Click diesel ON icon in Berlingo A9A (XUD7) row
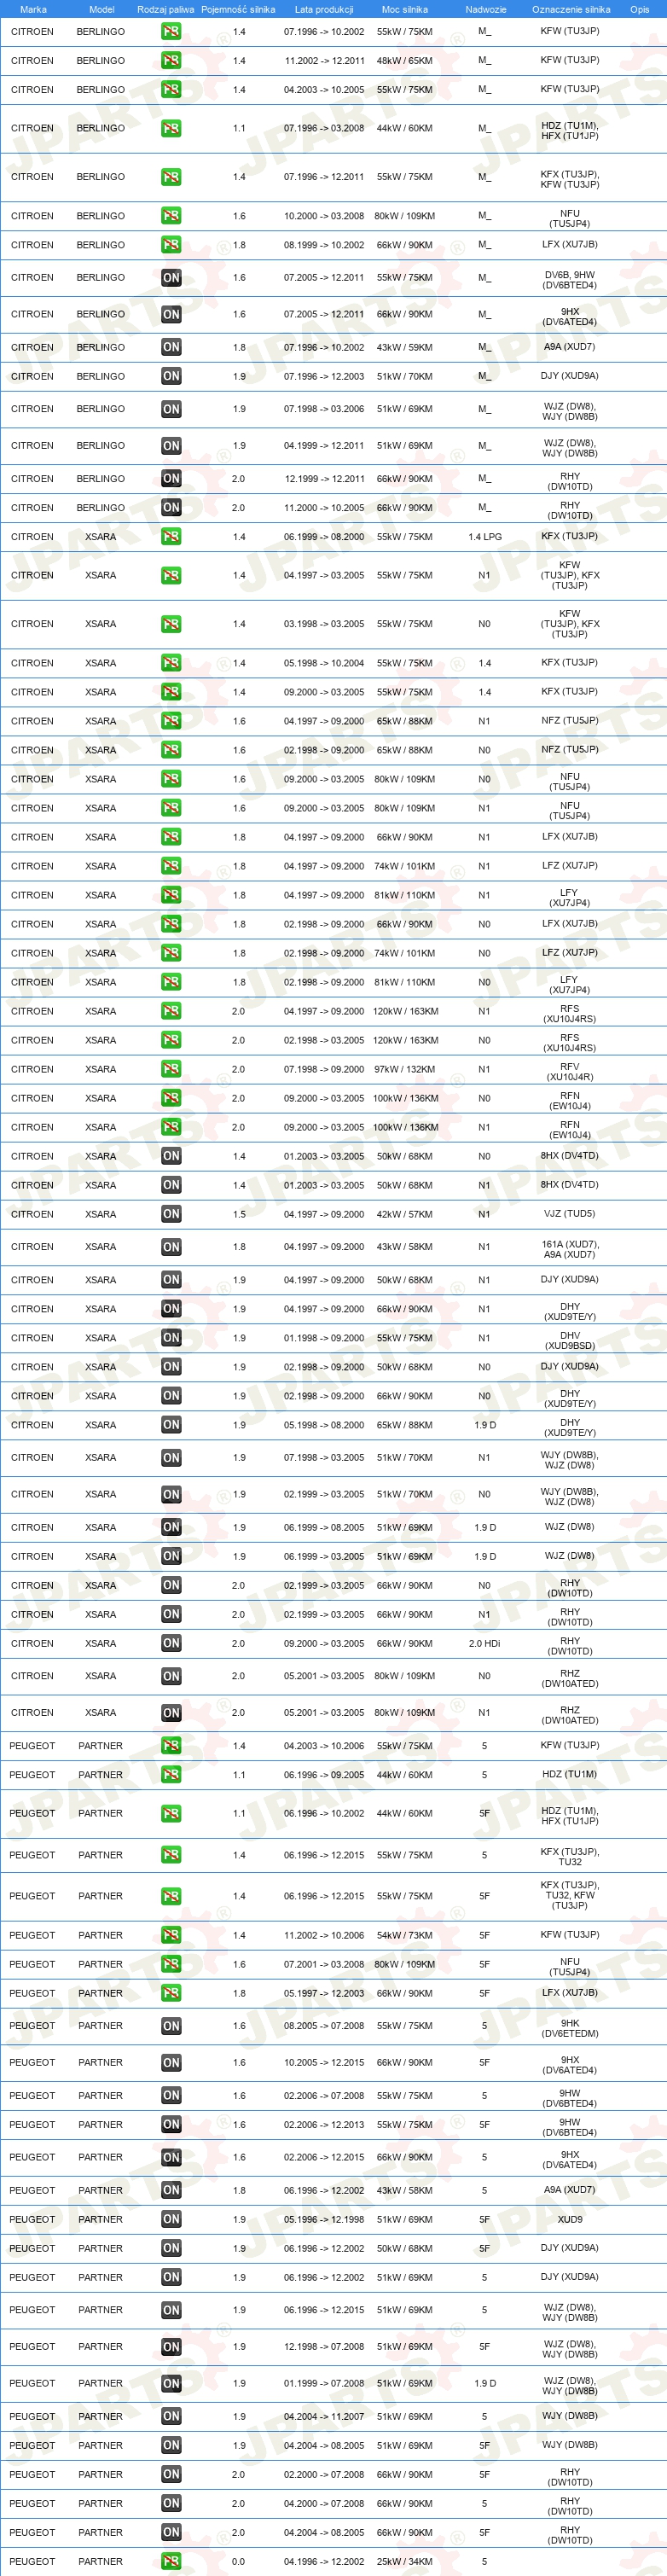667x2576 pixels. (171, 347)
